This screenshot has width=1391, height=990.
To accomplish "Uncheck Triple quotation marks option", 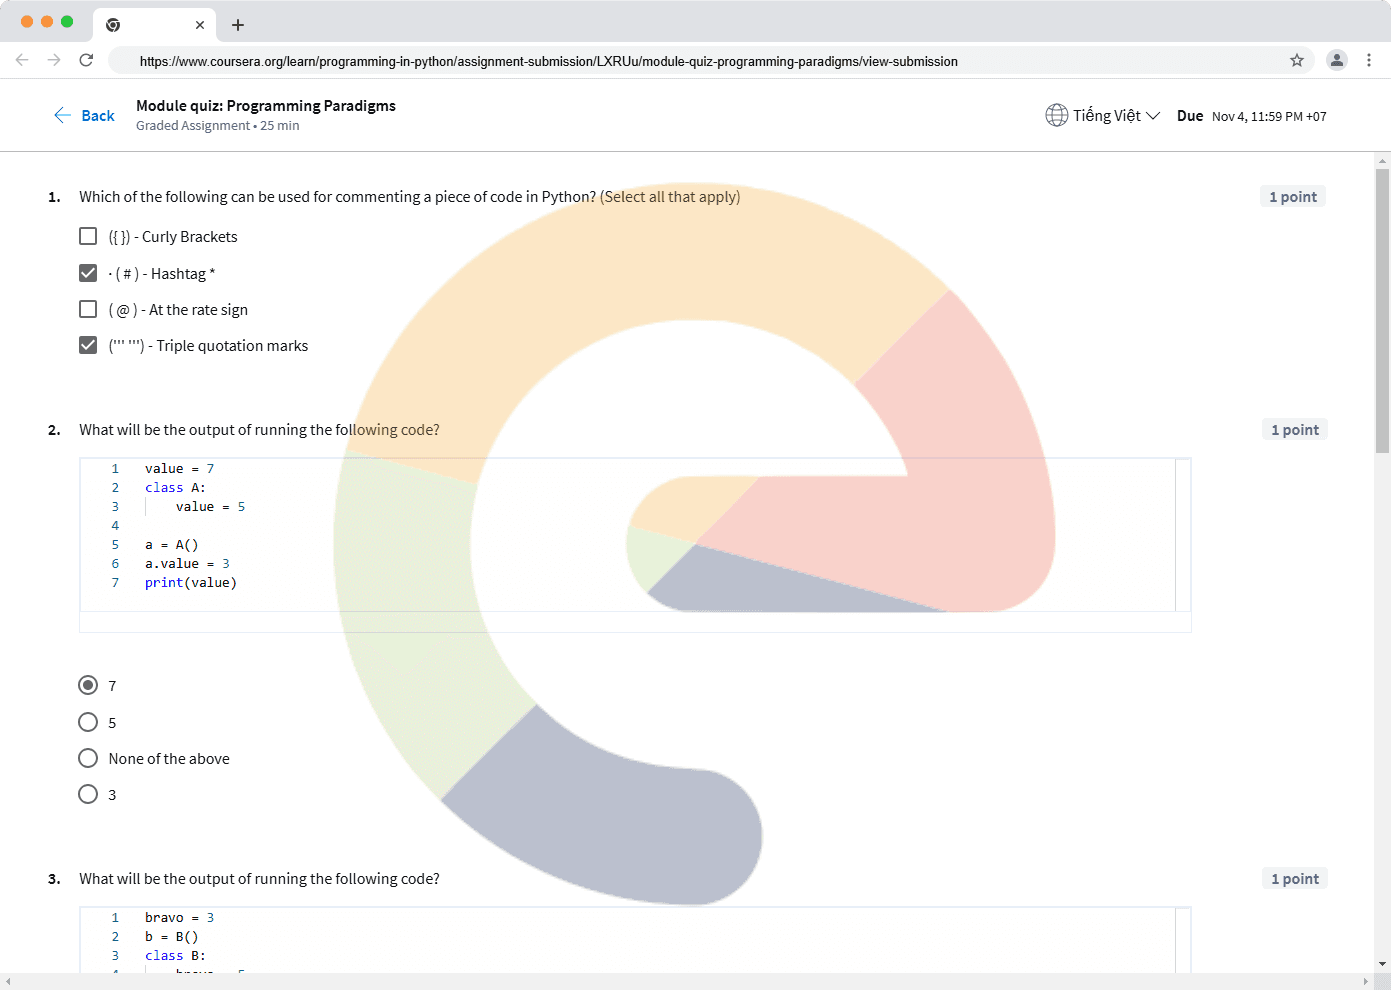I will pyautogui.click(x=88, y=345).
